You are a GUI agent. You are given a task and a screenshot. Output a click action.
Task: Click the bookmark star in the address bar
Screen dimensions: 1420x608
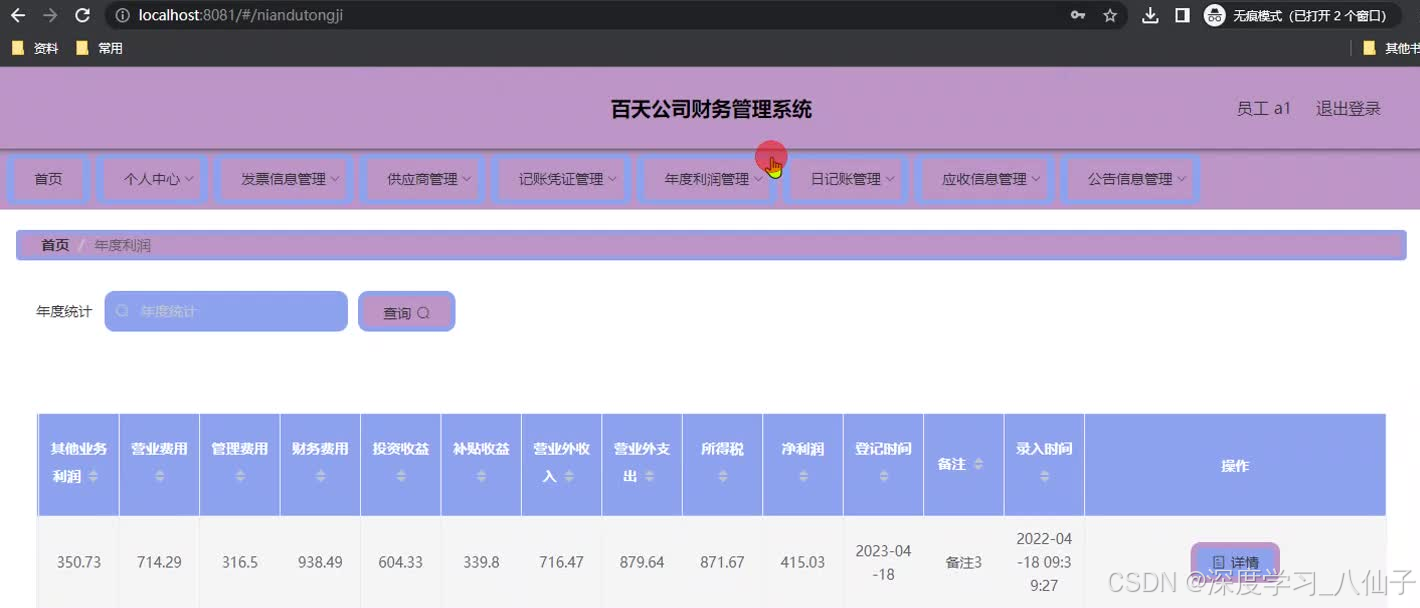tap(1110, 15)
